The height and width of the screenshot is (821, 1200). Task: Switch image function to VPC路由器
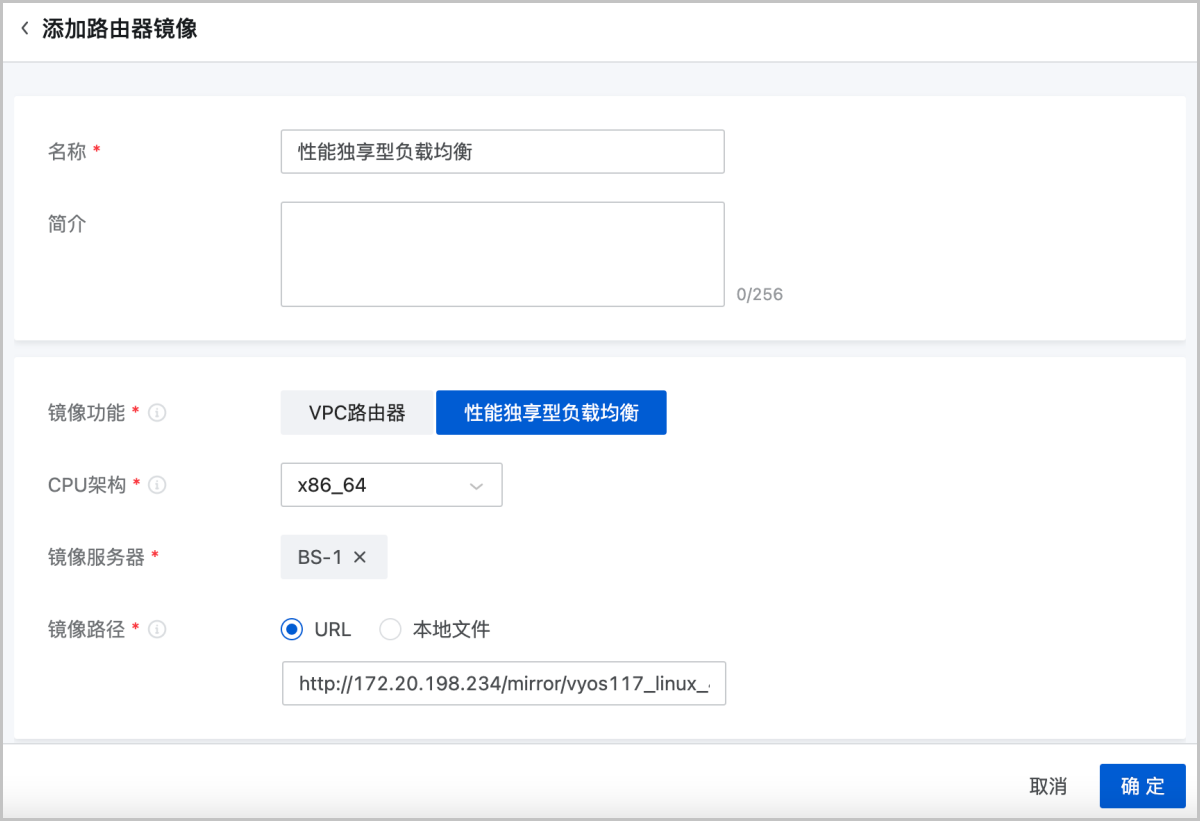click(x=357, y=413)
